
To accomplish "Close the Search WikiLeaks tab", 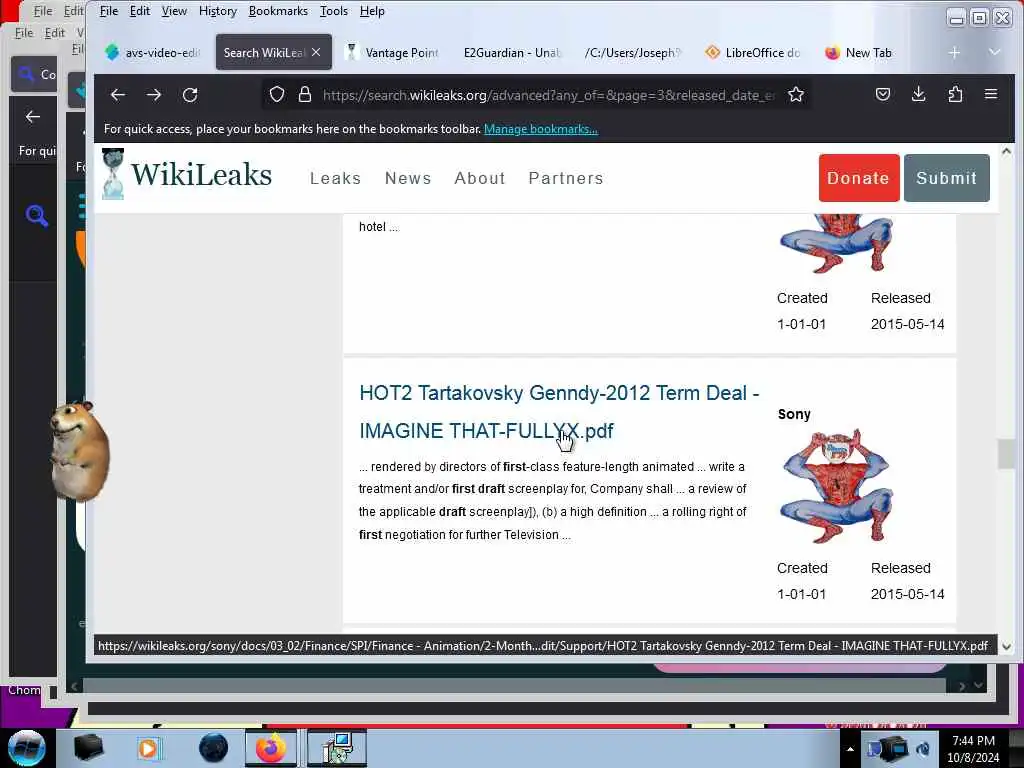I will click(x=316, y=52).
